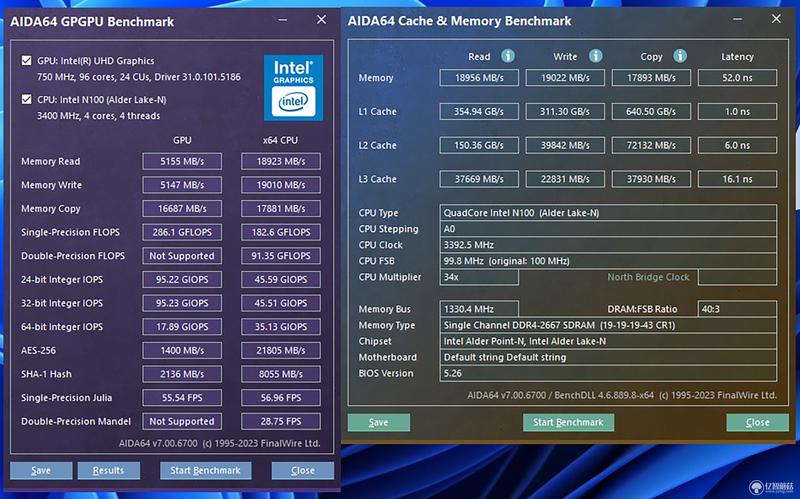
Task: Click Chipset field Intel Alder Point-N
Action: coord(608,341)
